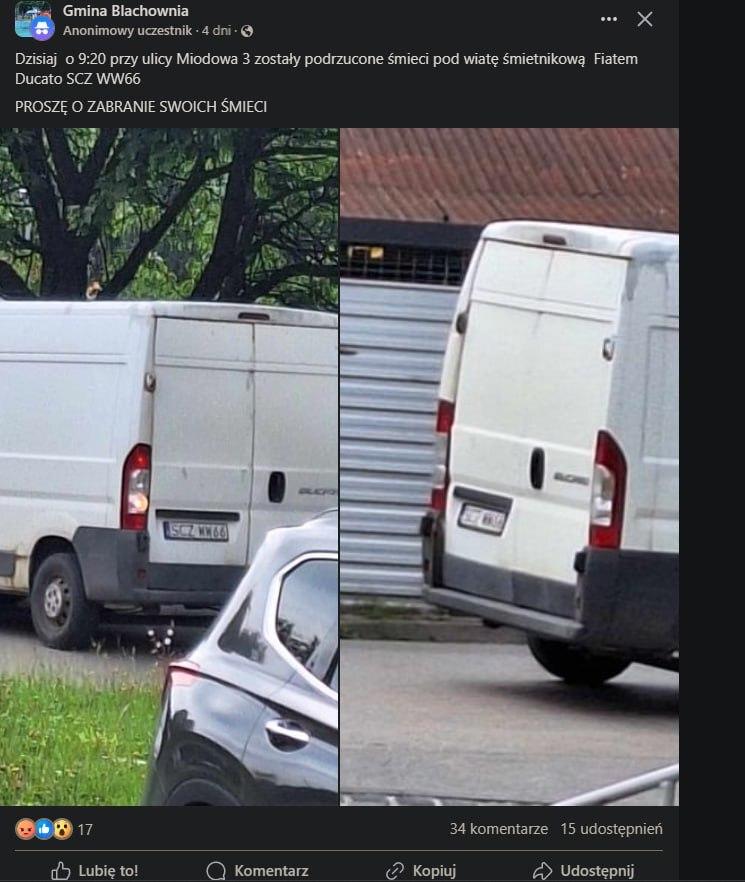Click the Anonimowy uczestnik author name
This screenshot has width=745, height=882.
point(127,31)
